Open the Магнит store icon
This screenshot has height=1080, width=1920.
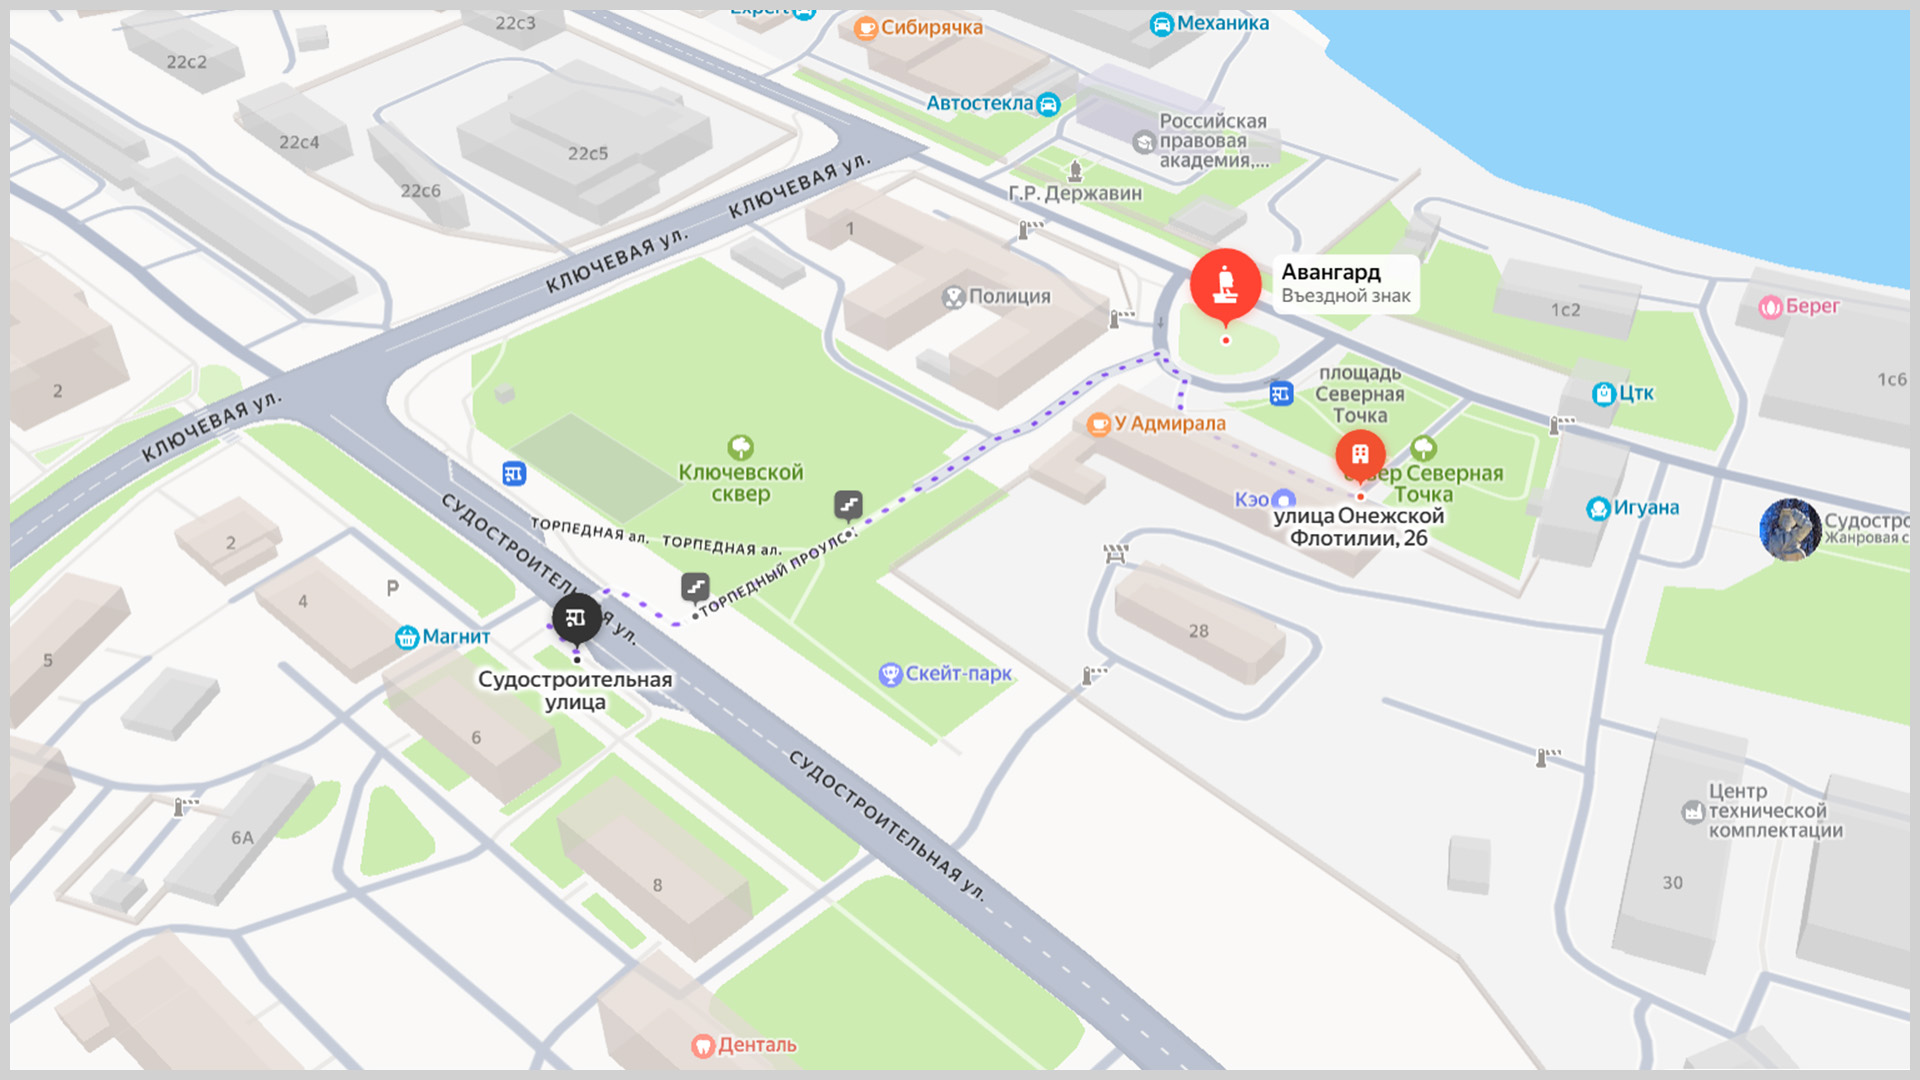point(407,637)
